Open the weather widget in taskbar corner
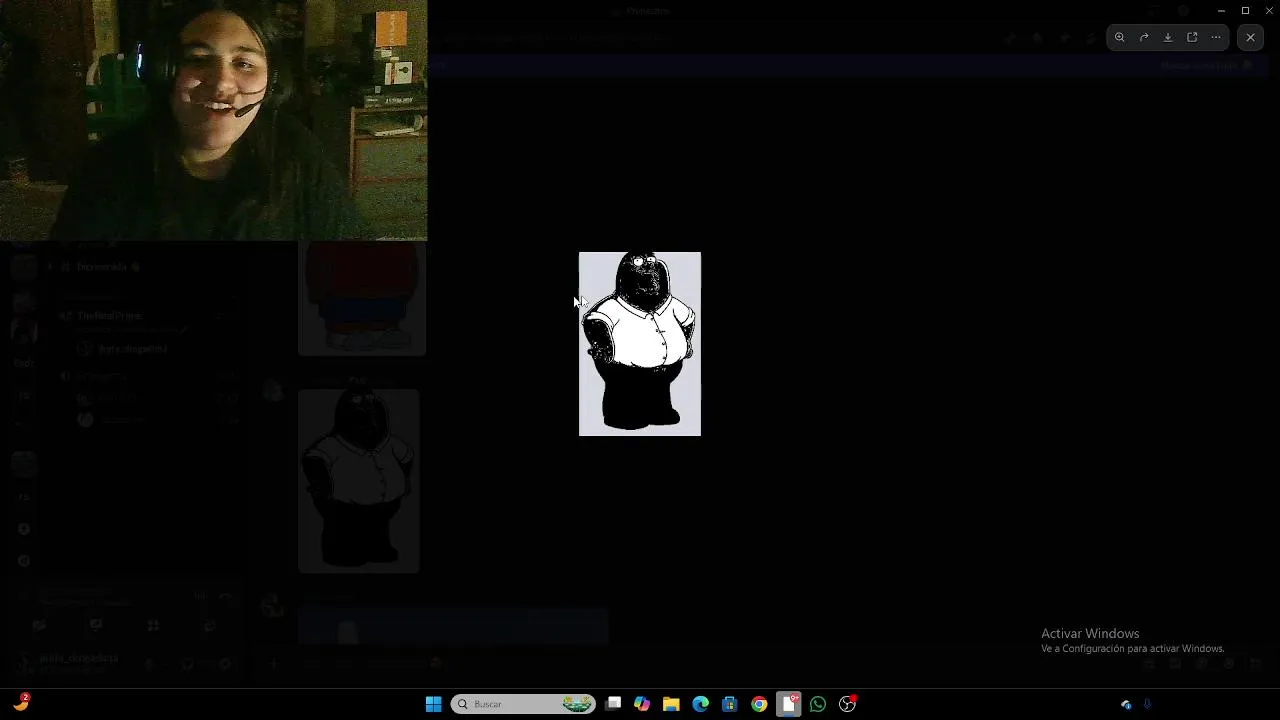 pos(21,703)
